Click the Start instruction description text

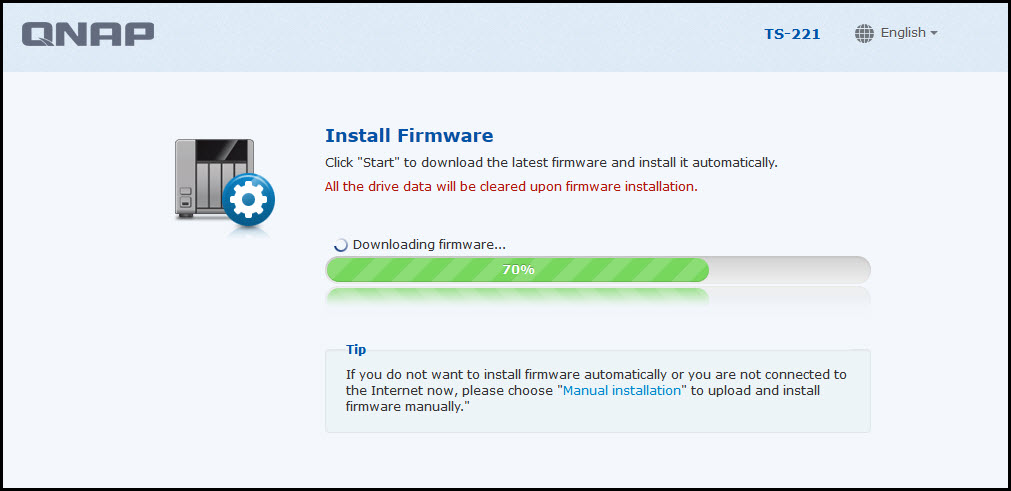pyautogui.click(x=551, y=162)
